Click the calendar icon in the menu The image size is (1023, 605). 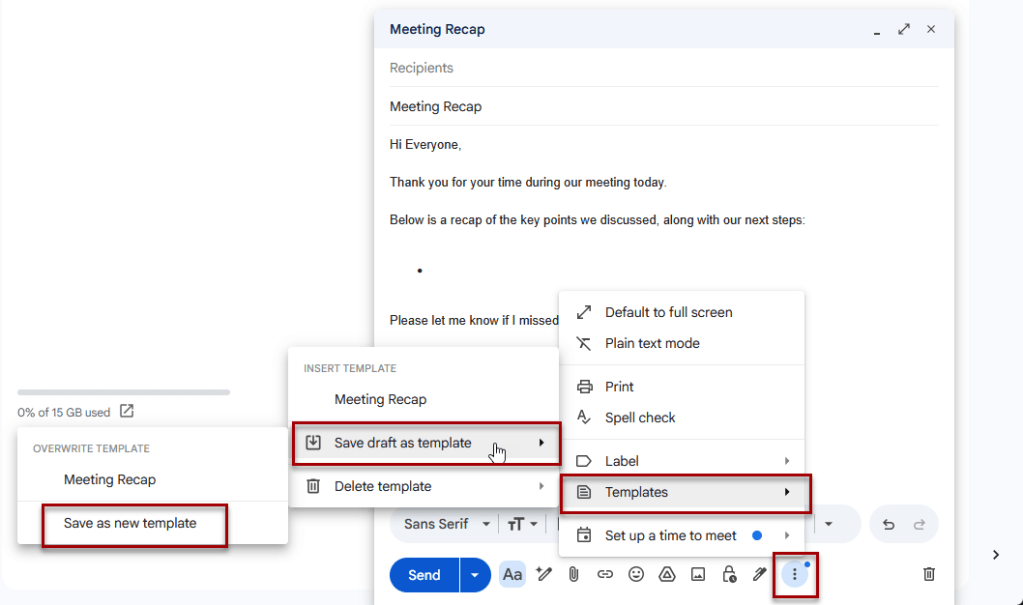point(584,535)
